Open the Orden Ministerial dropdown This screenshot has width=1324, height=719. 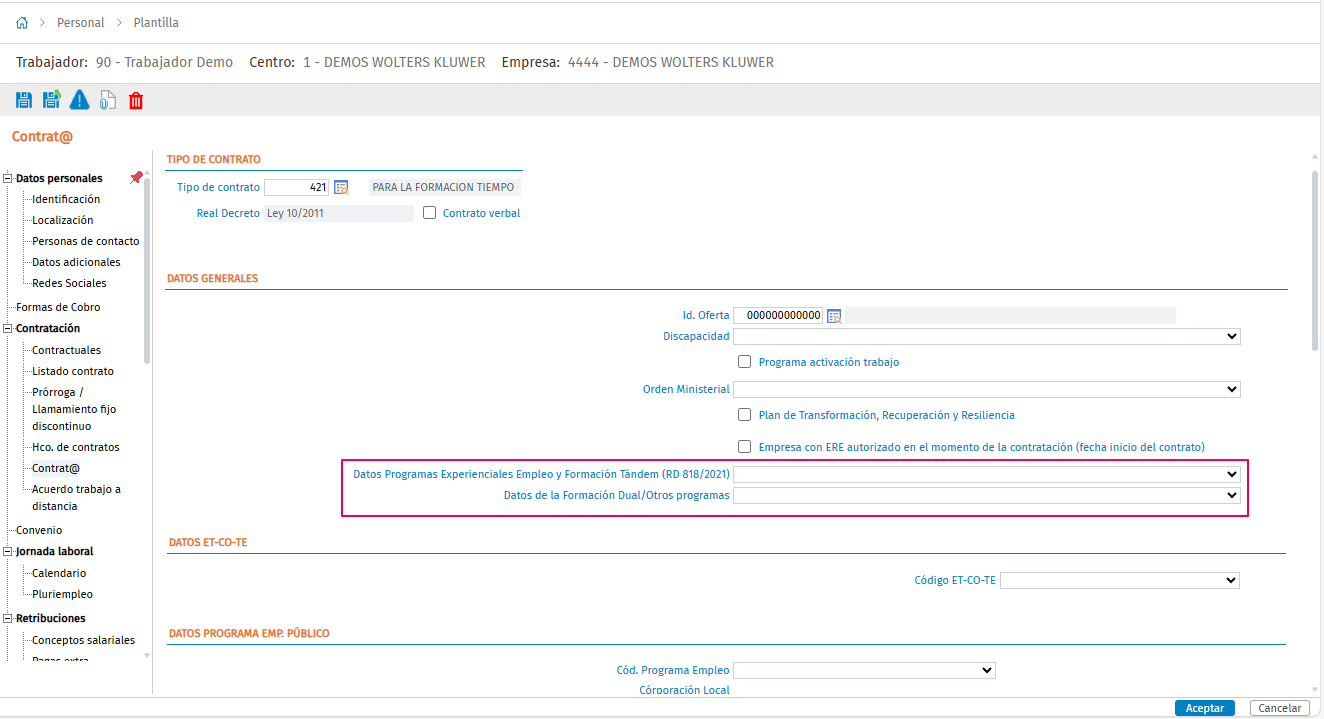987,389
